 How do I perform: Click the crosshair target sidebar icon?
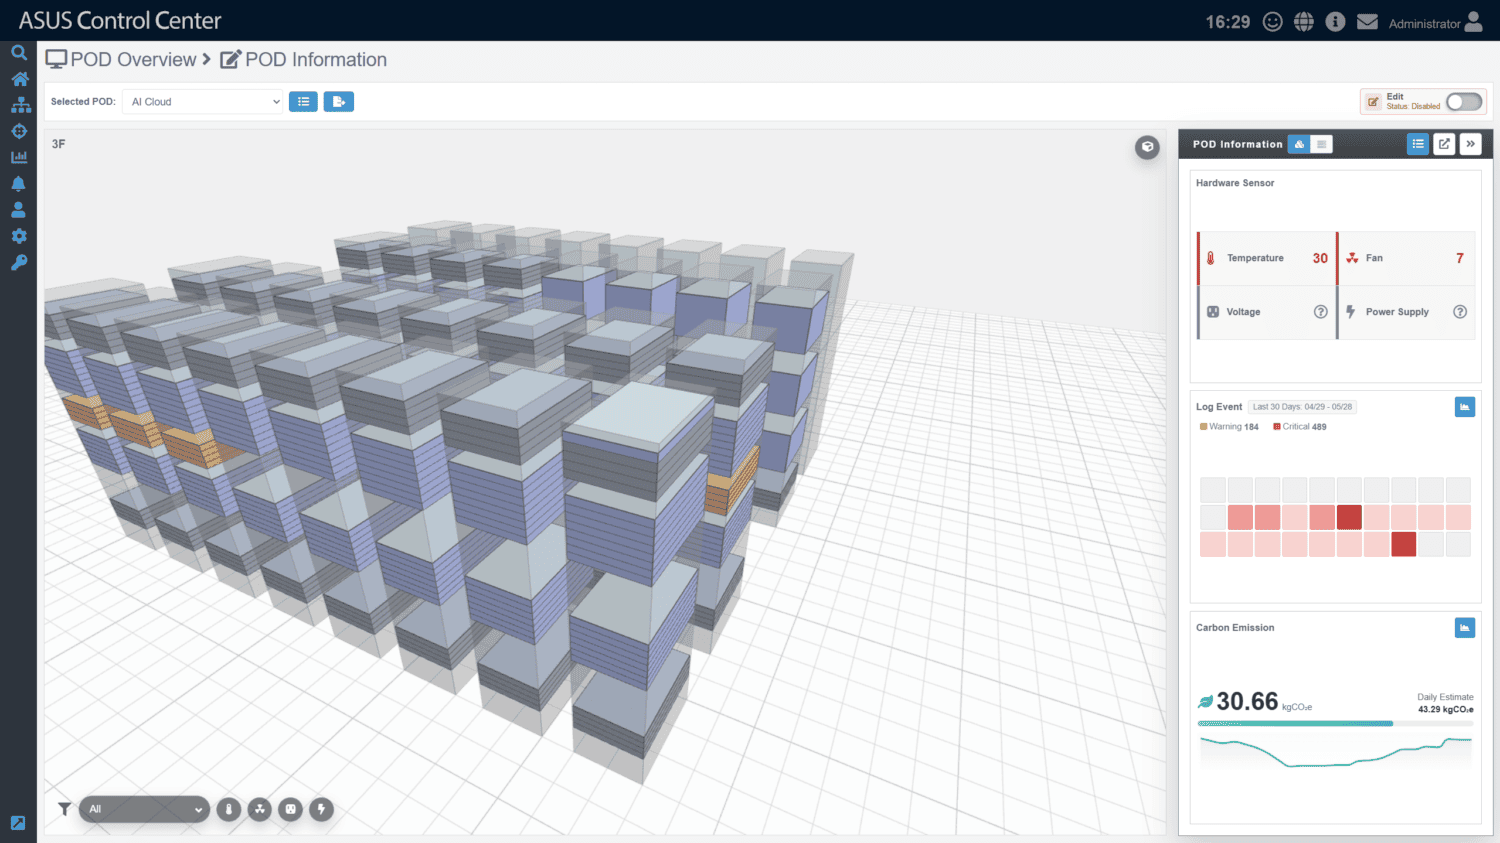19,131
